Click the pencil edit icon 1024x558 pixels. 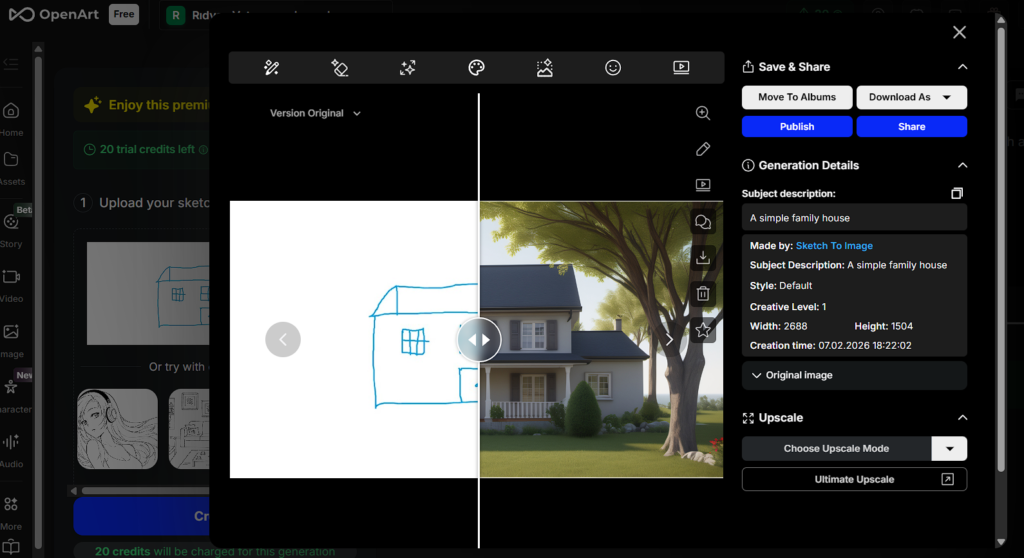703,149
